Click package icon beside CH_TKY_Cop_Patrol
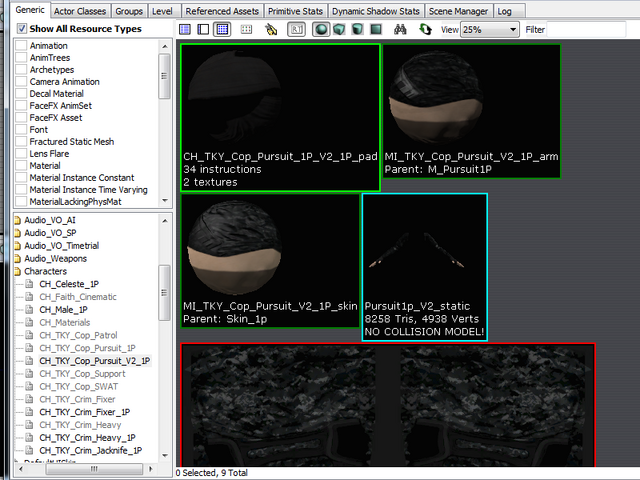Image resolution: width=640 pixels, height=480 pixels. point(29,335)
